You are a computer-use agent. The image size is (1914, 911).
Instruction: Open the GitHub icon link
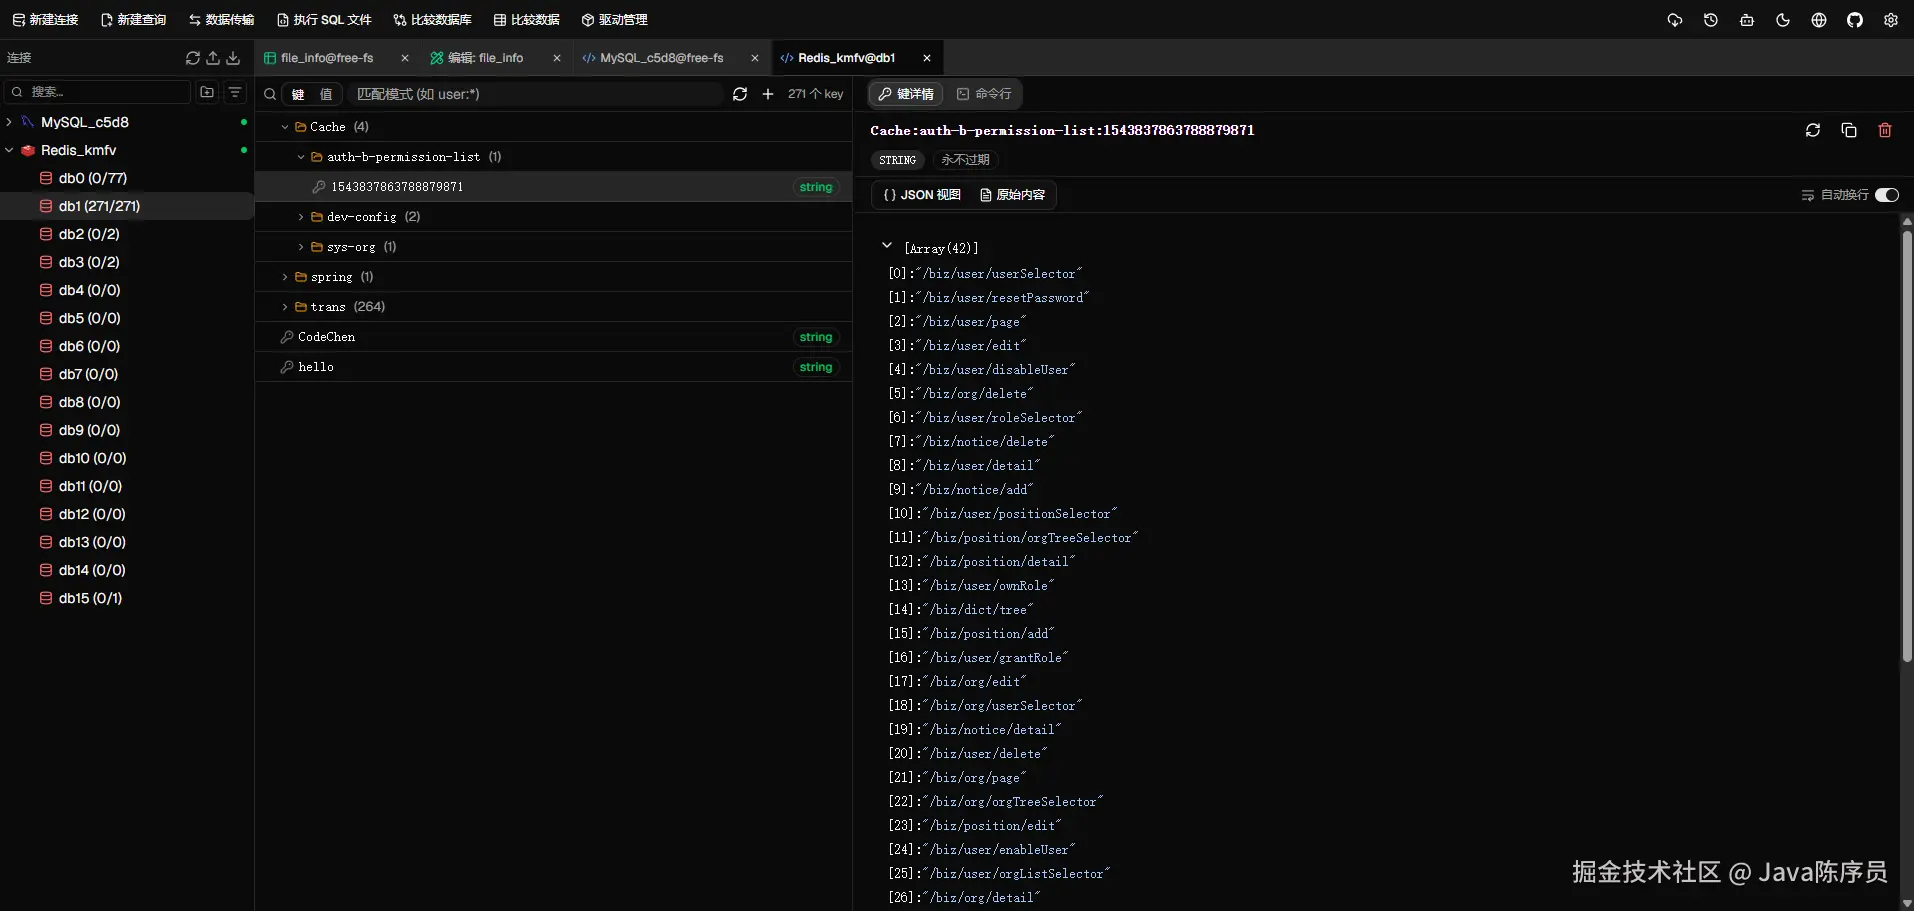pyautogui.click(x=1855, y=20)
